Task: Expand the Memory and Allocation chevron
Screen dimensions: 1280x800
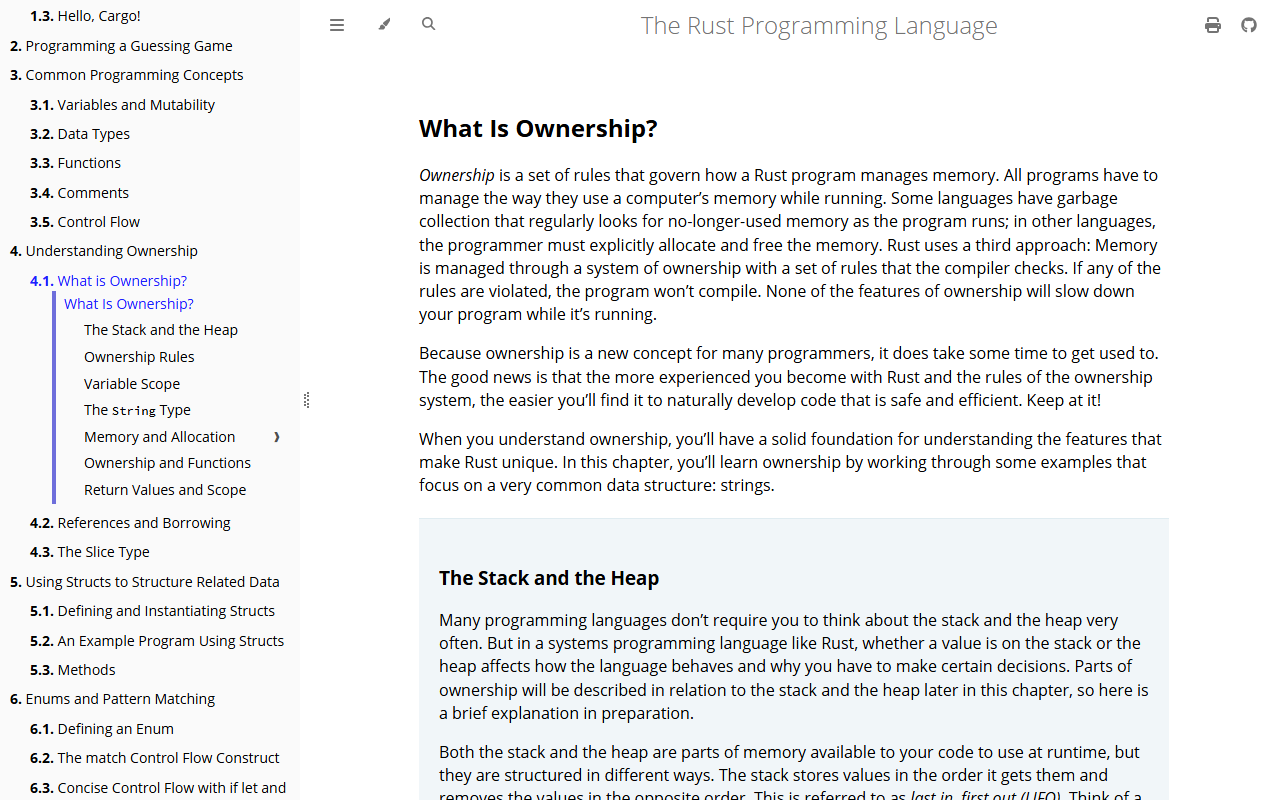Action: 277,437
